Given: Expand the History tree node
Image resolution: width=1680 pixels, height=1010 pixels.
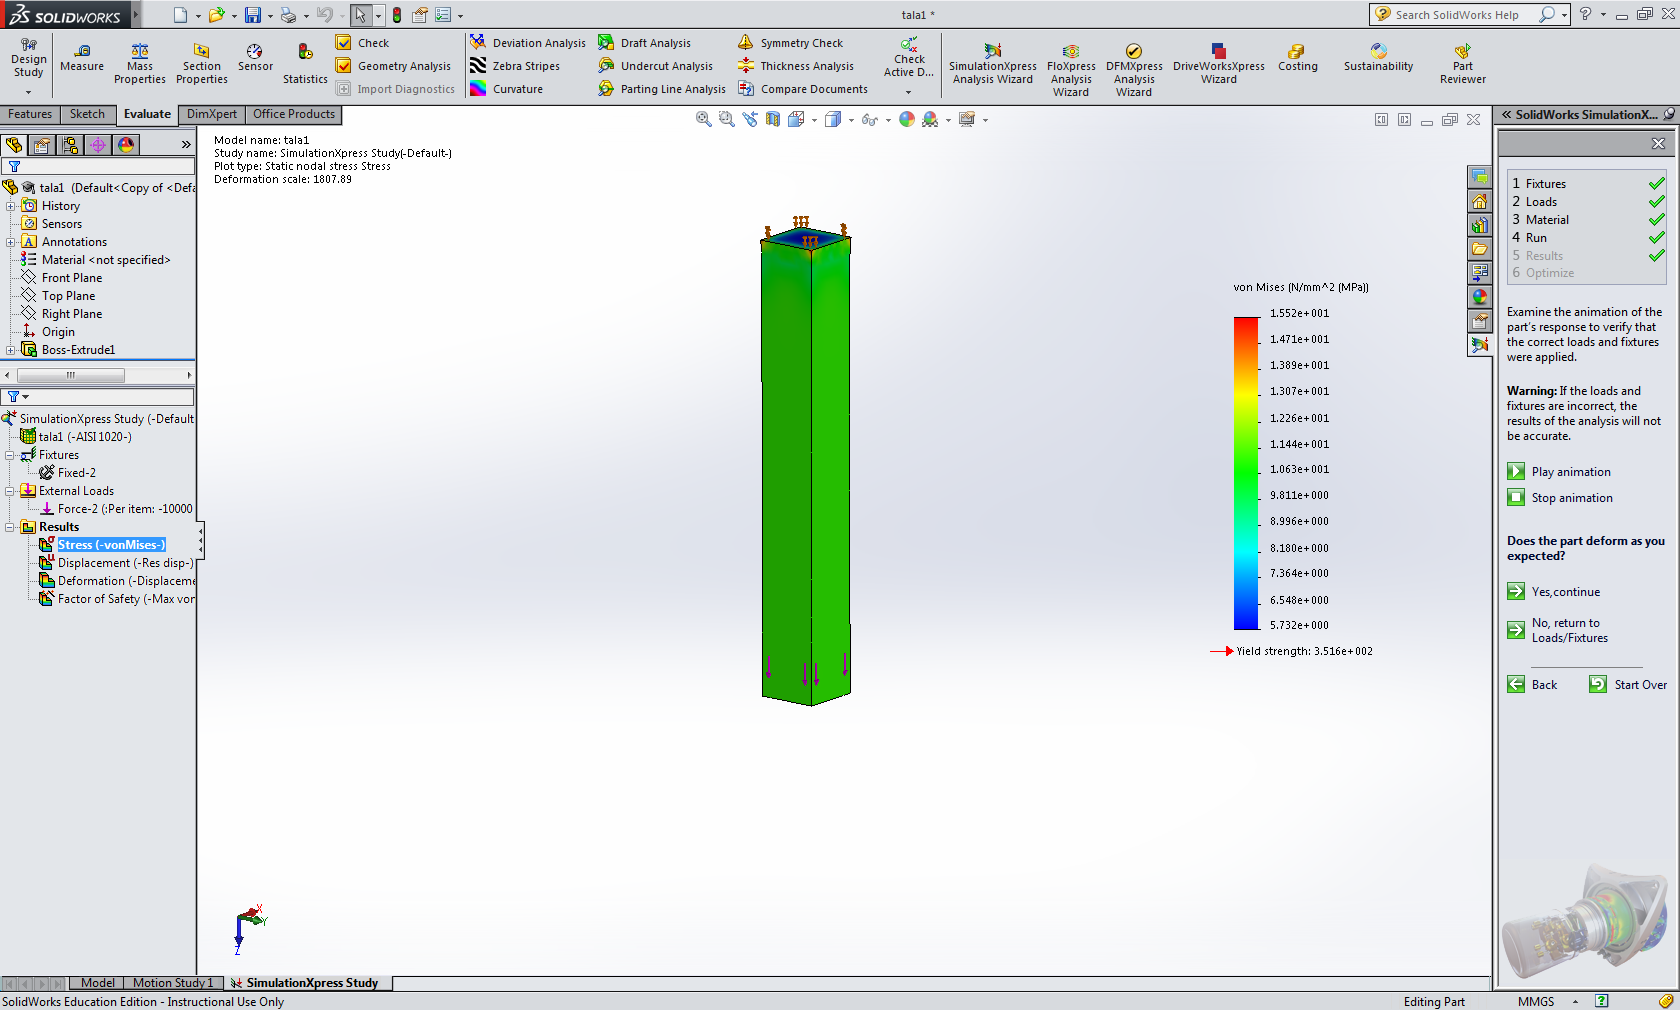Looking at the screenshot, I should pos(11,206).
